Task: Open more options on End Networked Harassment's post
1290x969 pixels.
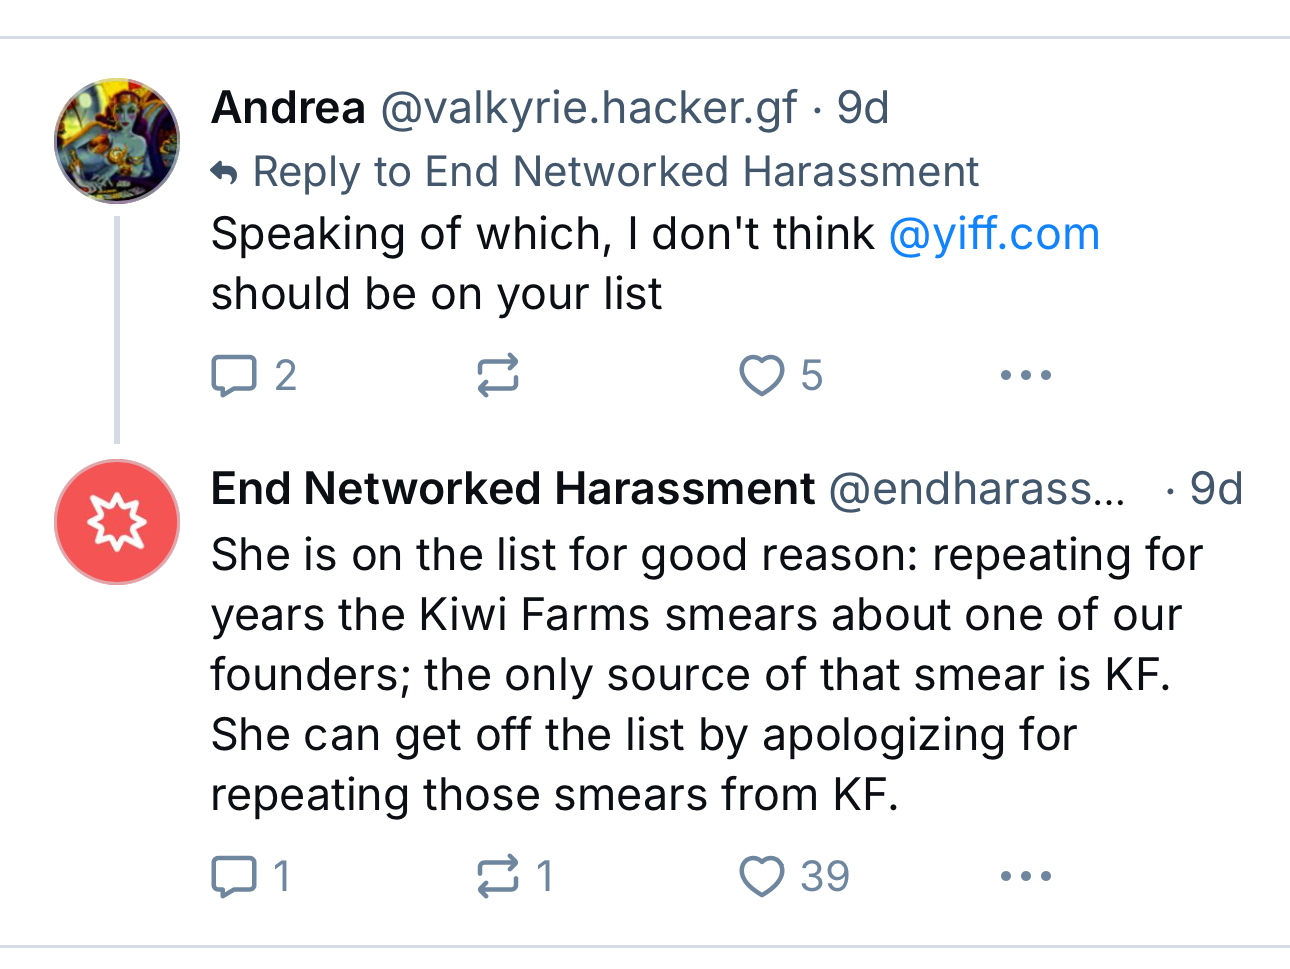Action: [1025, 877]
